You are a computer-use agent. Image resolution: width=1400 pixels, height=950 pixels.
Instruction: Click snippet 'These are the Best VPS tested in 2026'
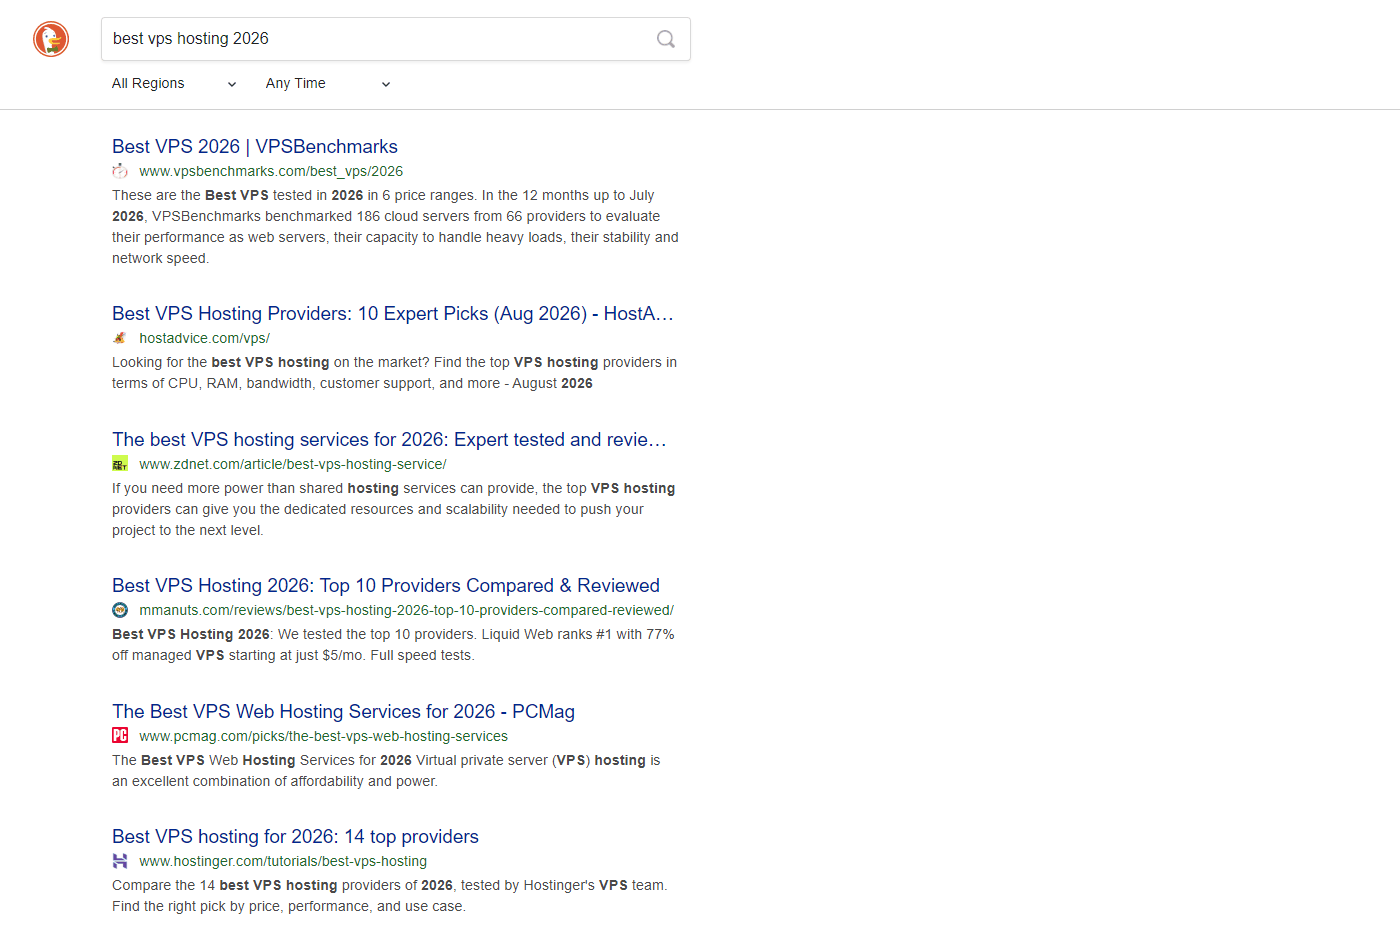[395, 227]
